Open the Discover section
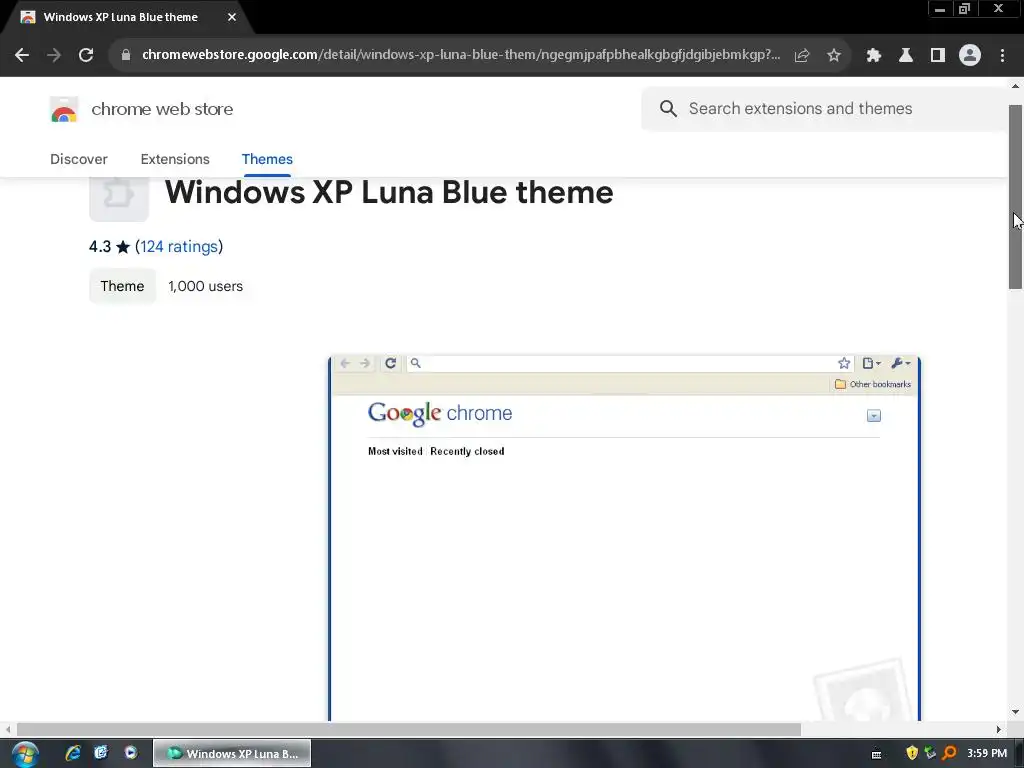 (79, 159)
